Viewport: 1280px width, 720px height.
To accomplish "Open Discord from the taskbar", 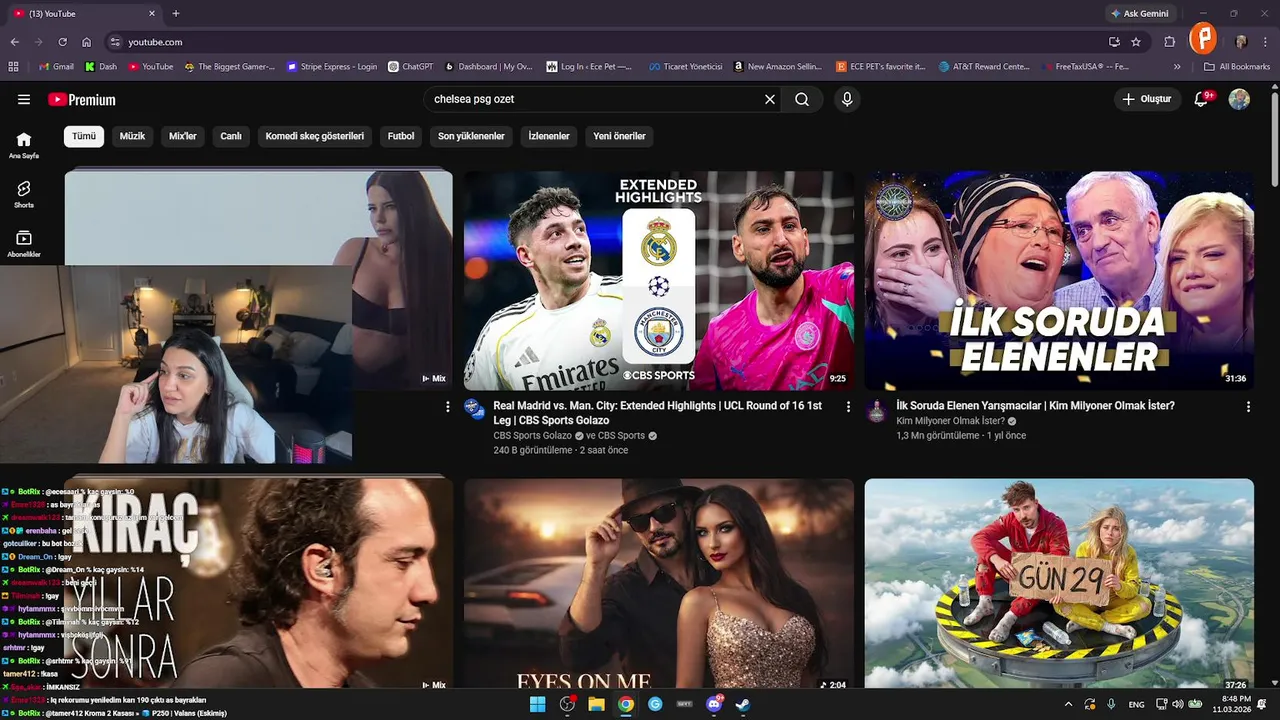I will 715,704.
